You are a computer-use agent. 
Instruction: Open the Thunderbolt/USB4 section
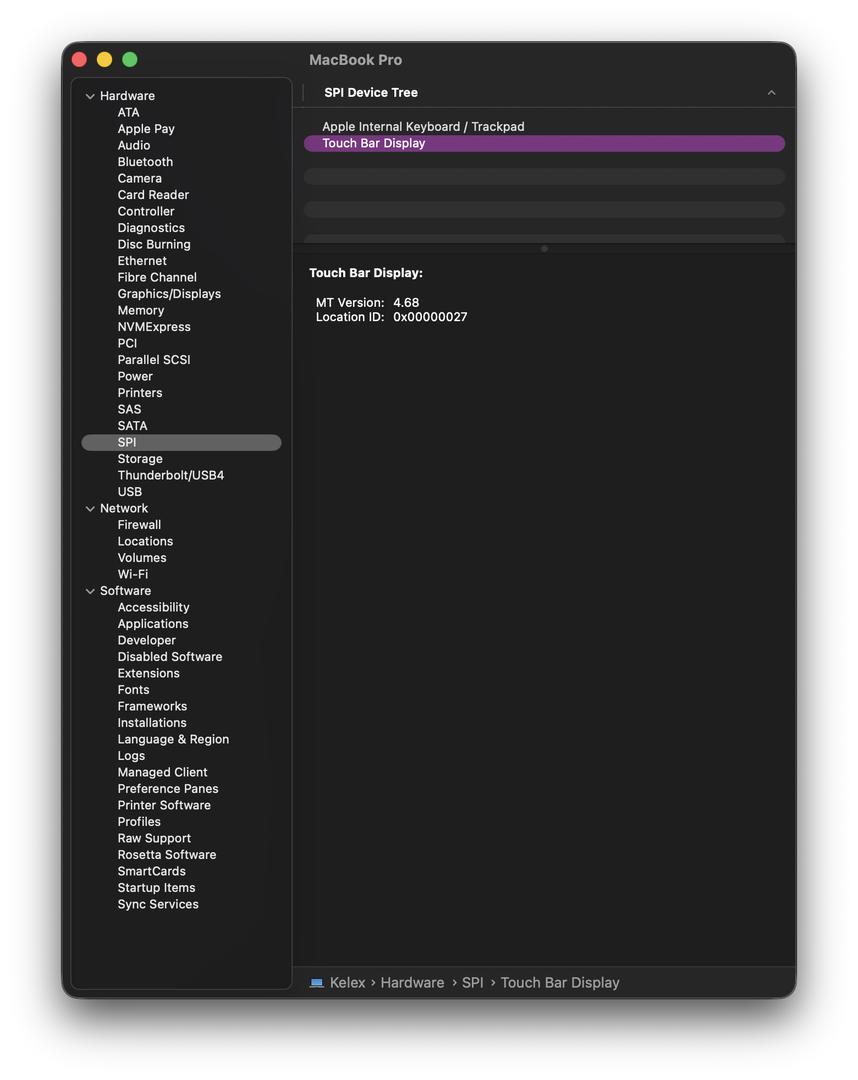pyautogui.click(x=171, y=476)
